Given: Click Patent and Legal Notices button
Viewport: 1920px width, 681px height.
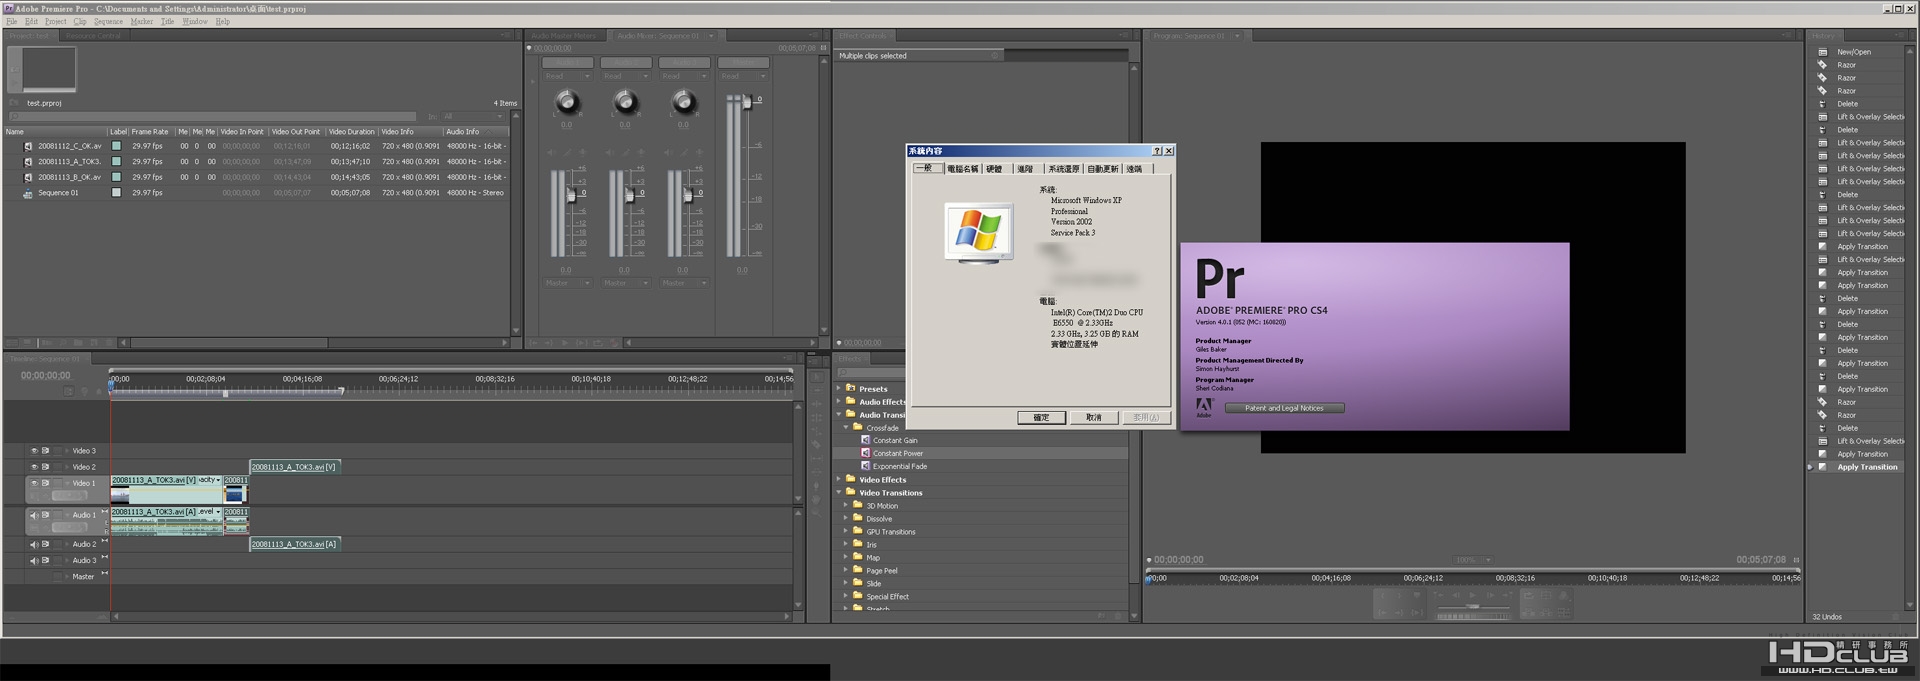Looking at the screenshot, I should [x=1284, y=408].
